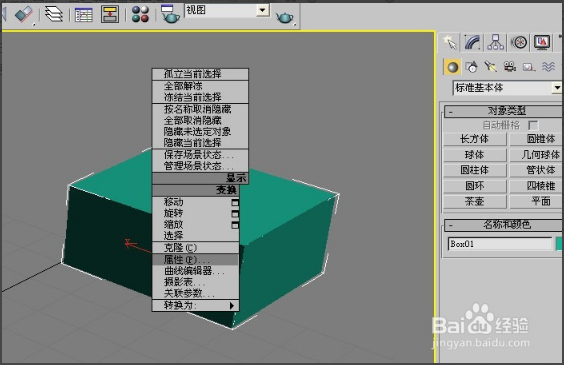Viewport: 564px width, 365px height.
Task: Switch to the Hierarchy panel tab
Action: point(496,42)
